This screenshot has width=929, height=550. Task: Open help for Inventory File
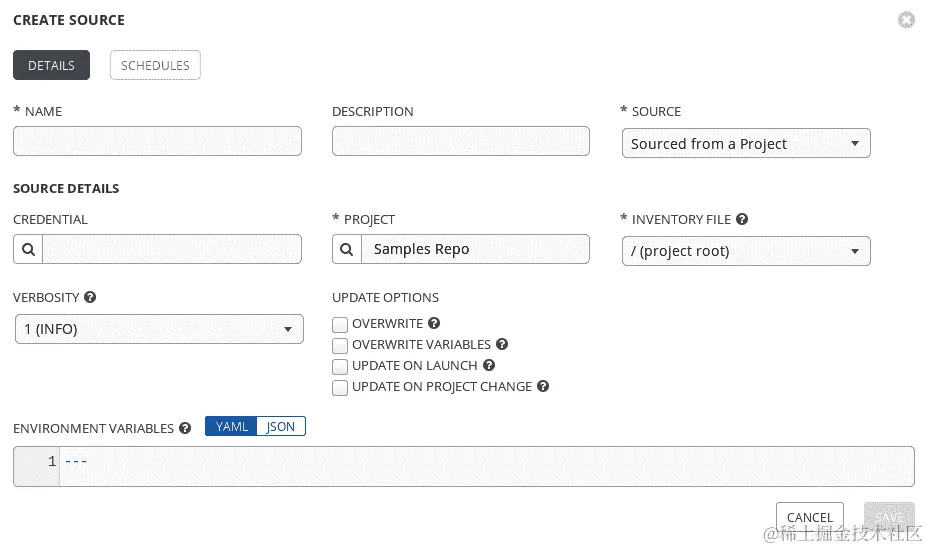point(742,219)
